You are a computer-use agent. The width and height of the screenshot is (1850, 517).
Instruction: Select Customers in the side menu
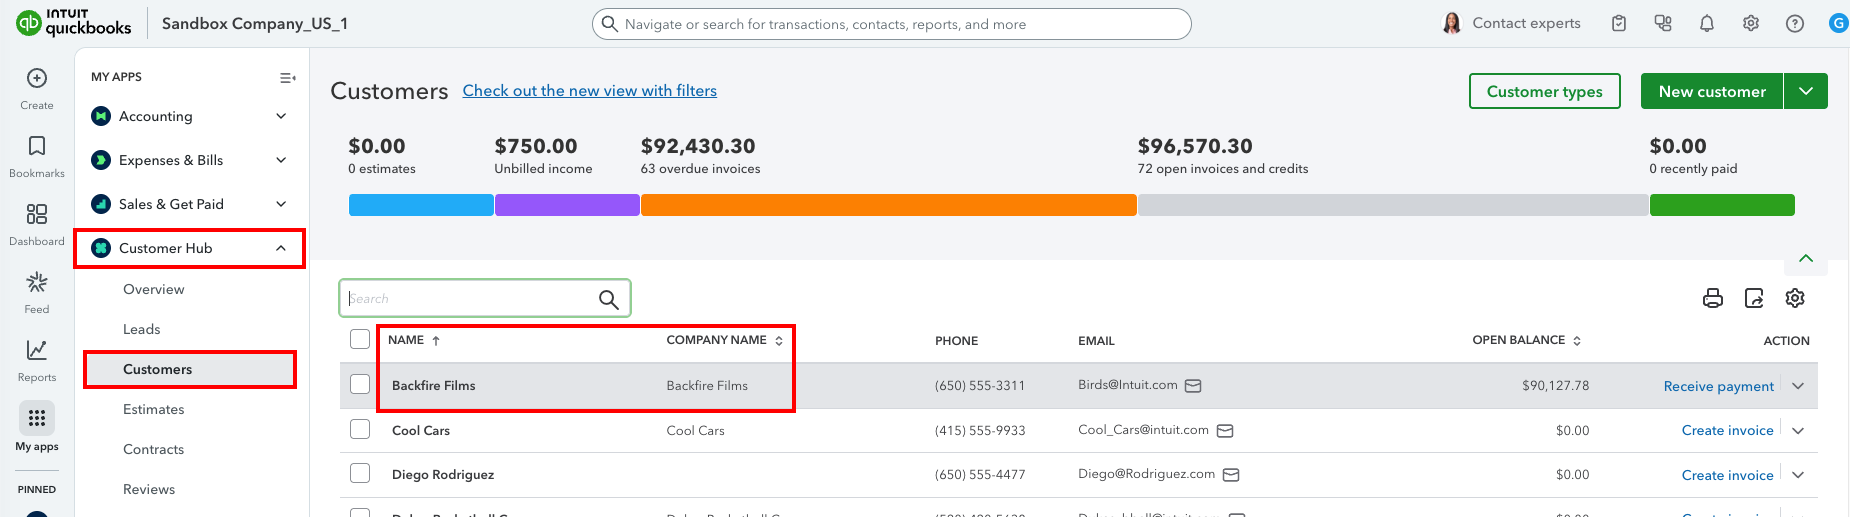[190, 369]
